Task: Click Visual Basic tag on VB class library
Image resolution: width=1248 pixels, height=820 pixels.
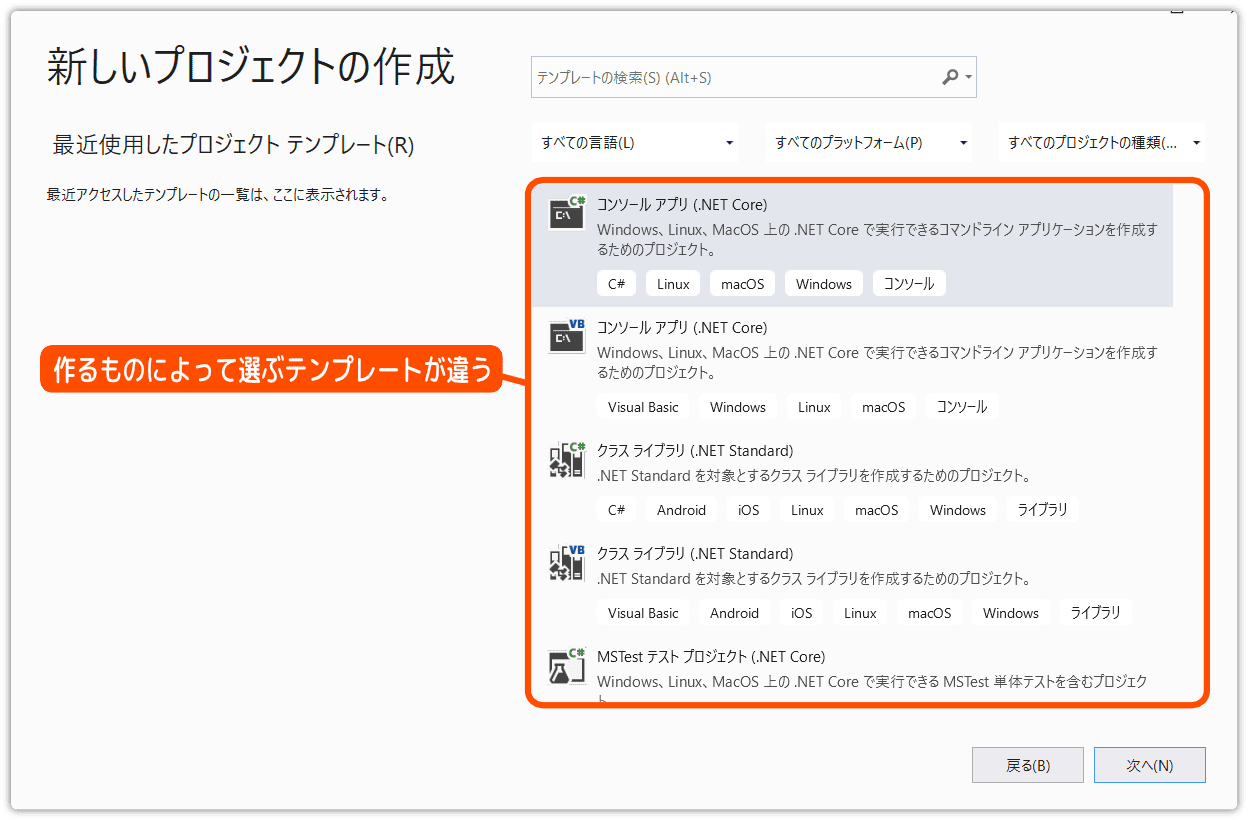Action: click(643, 613)
